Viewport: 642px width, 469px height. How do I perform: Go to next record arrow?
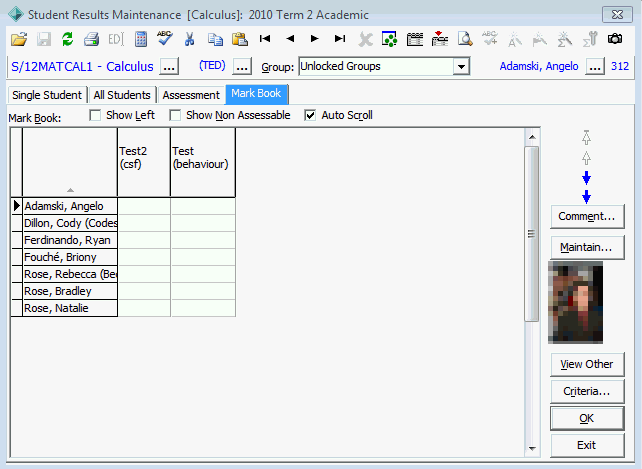[314, 39]
